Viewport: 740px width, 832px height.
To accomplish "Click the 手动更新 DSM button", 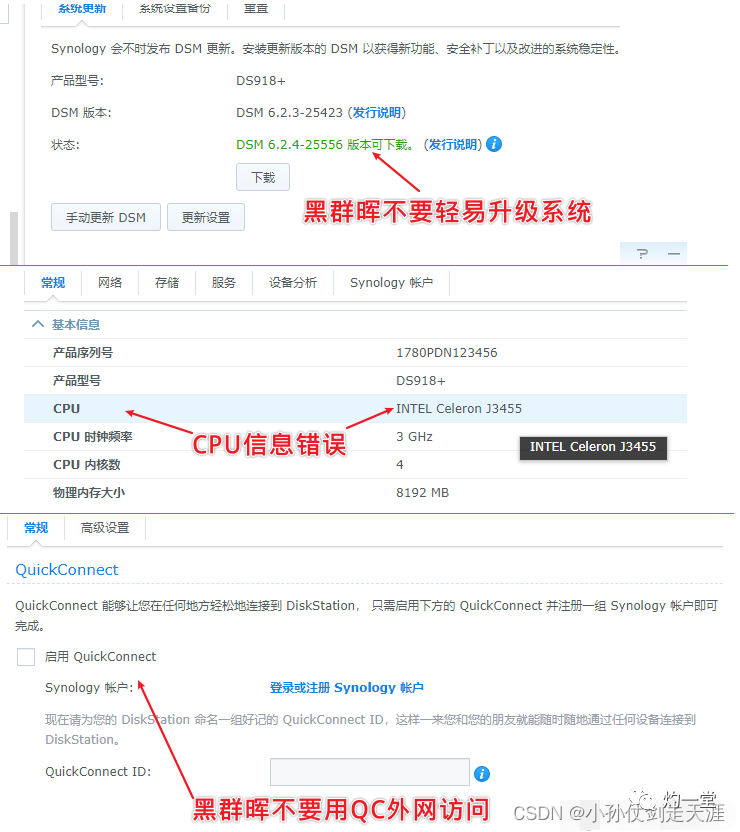I will click(x=106, y=217).
